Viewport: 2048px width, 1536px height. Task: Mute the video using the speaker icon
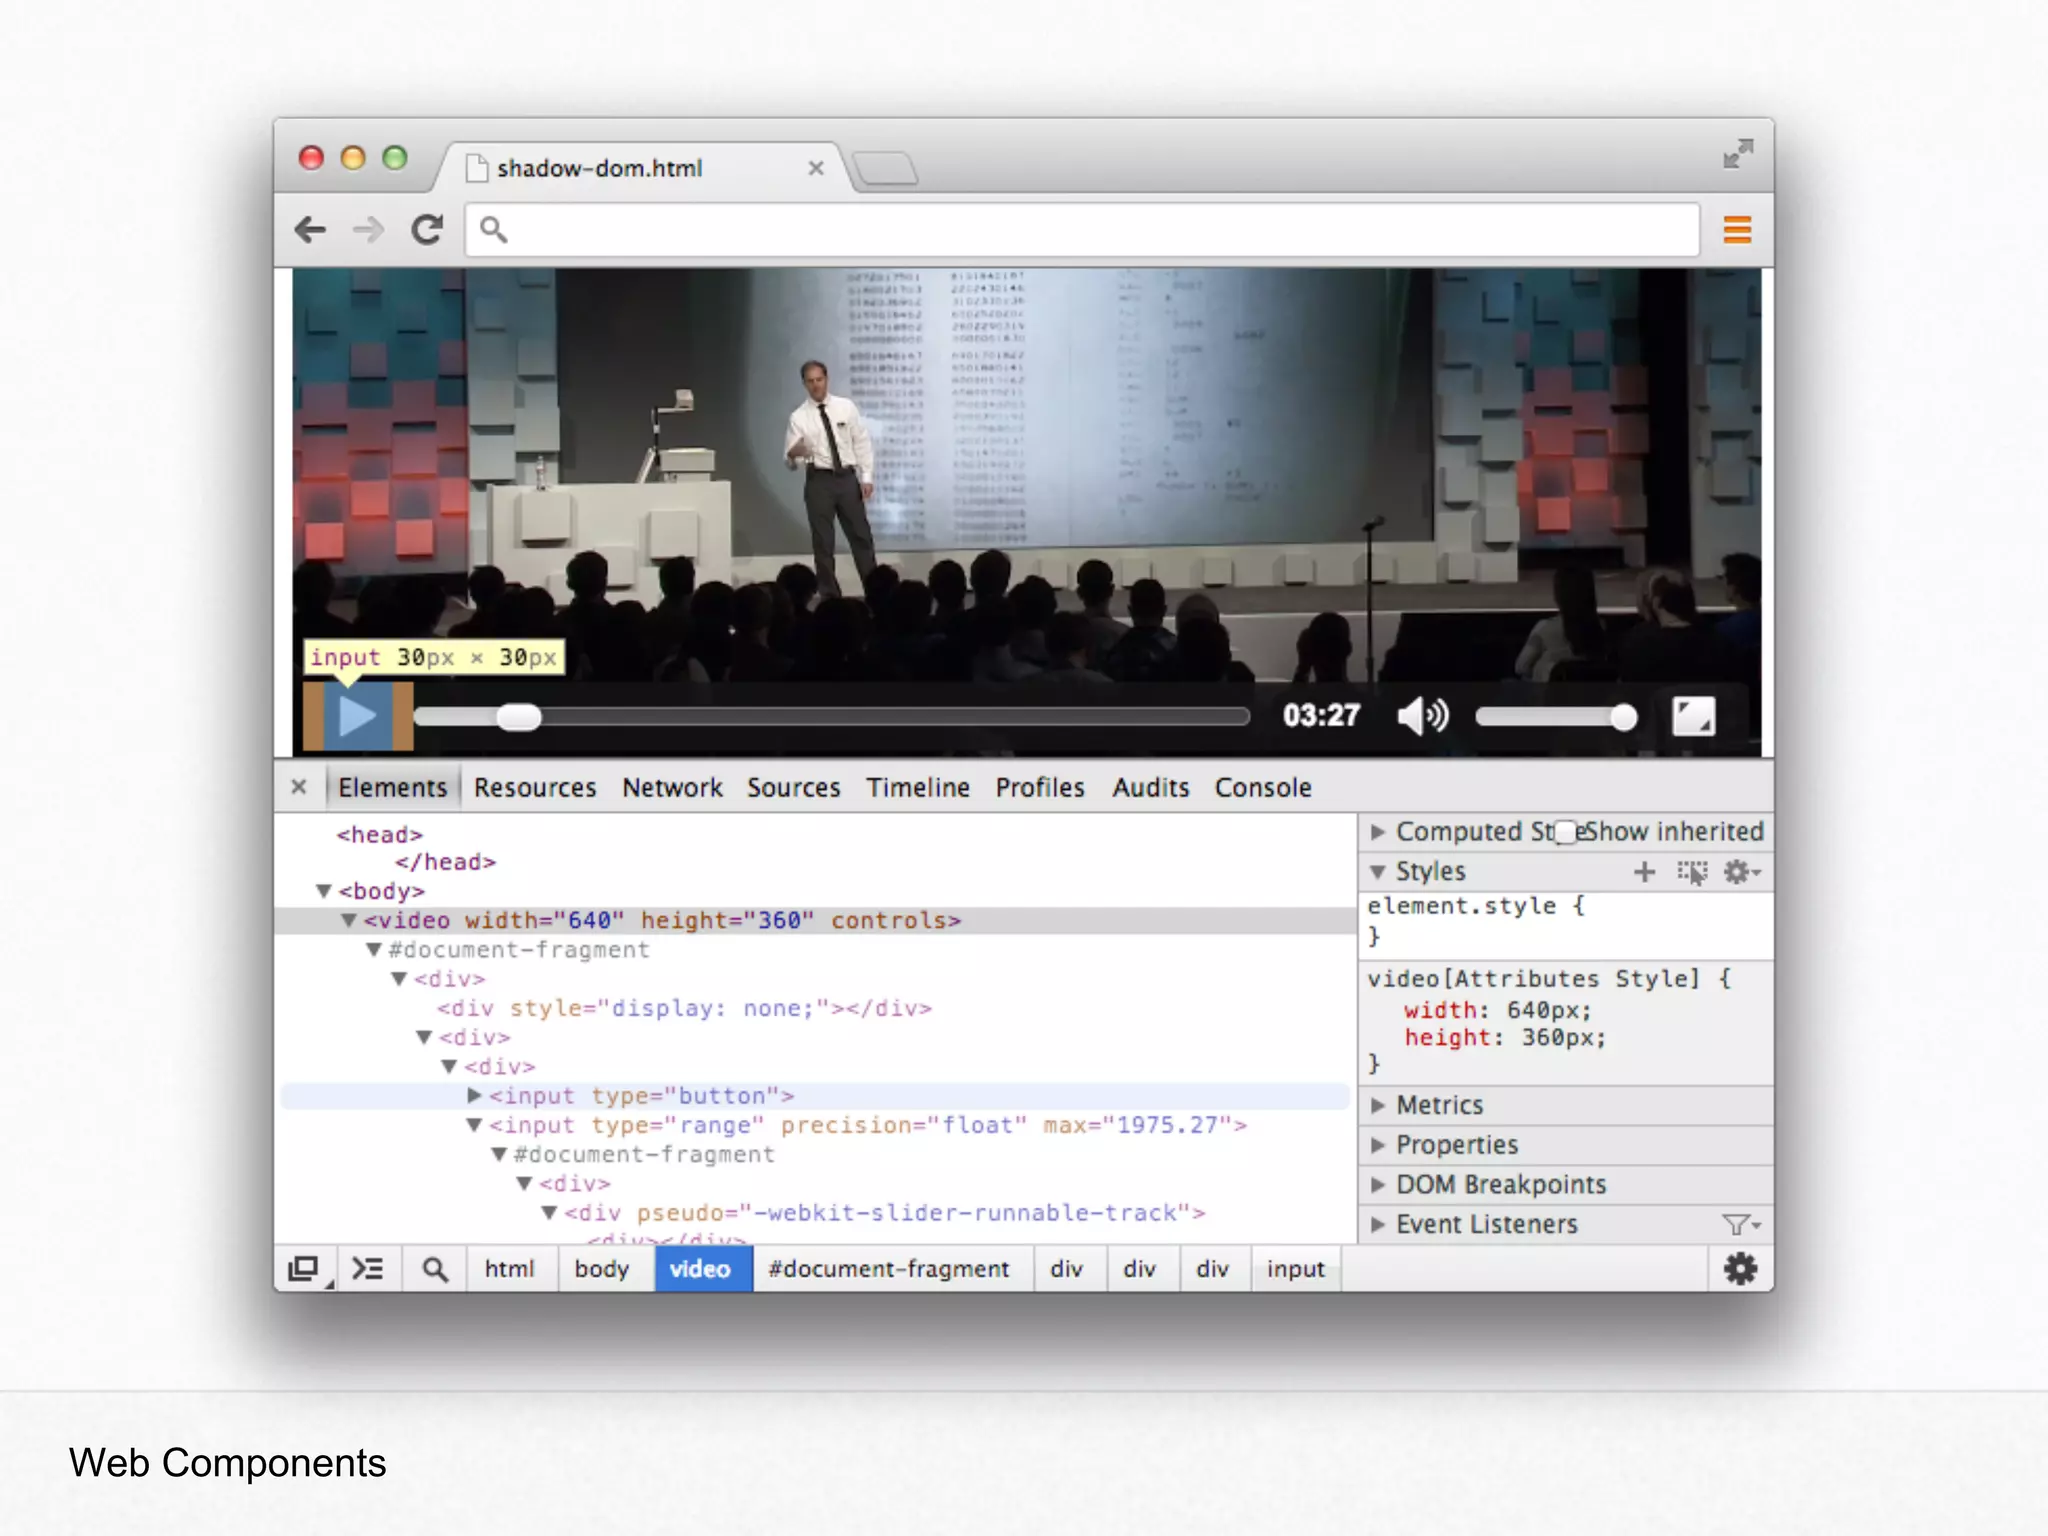tap(1422, 716)
